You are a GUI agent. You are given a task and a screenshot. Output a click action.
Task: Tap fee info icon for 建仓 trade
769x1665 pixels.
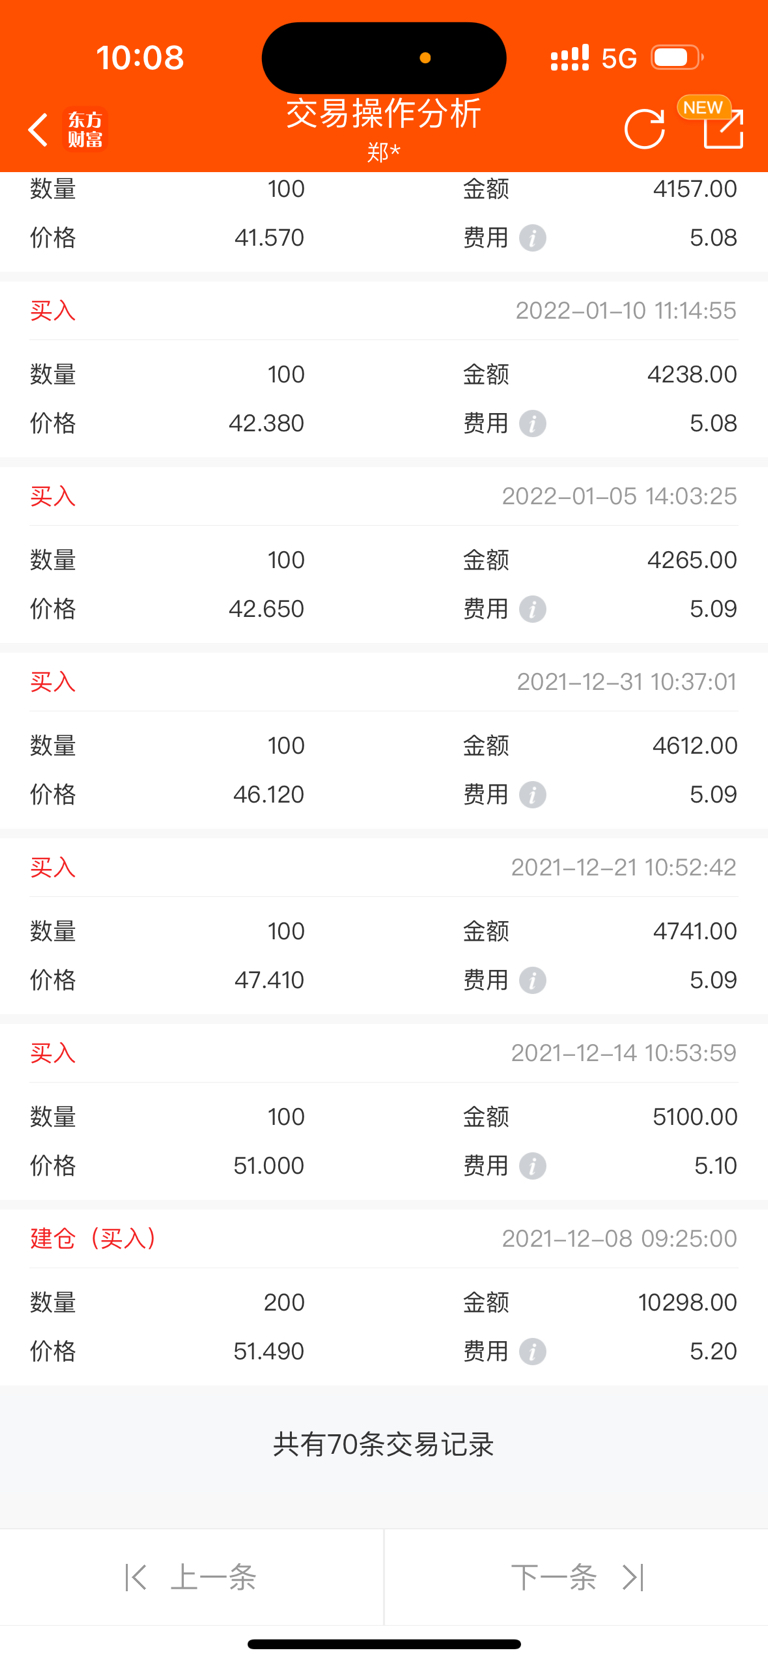tap(533, 1352)
